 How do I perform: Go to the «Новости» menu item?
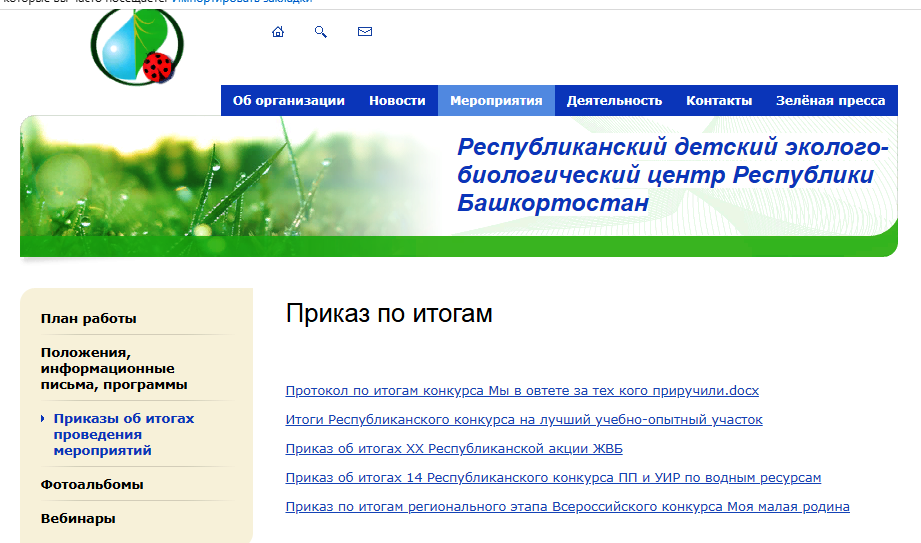tap(397, 100)
